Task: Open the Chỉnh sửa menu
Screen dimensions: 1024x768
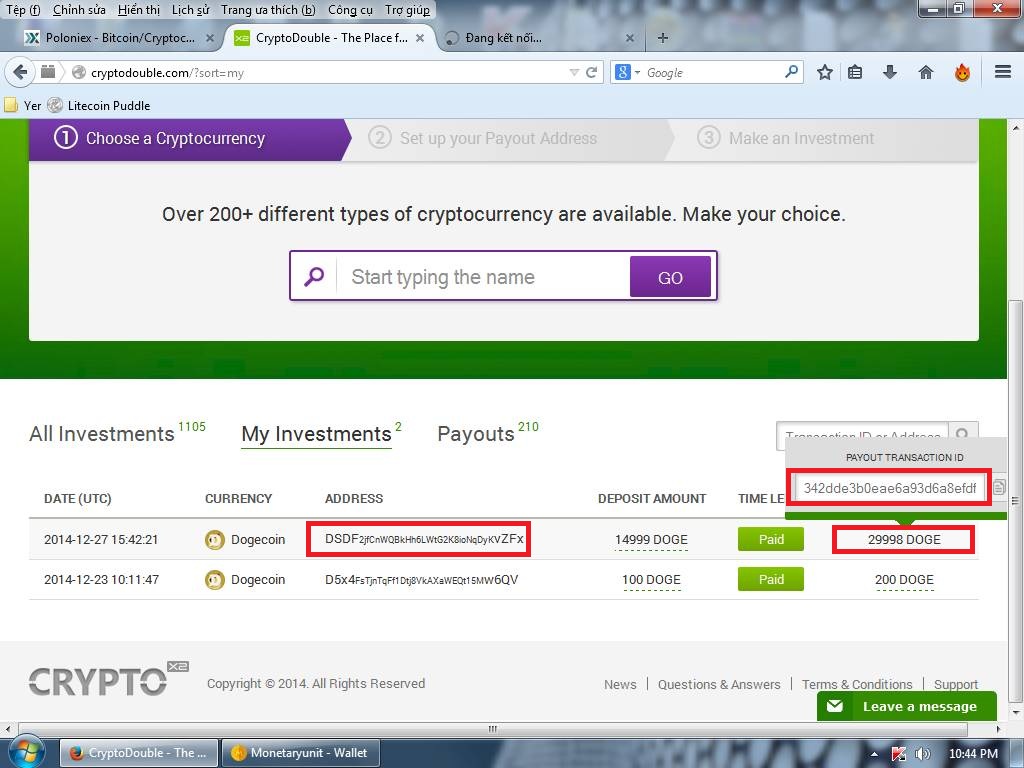Action: click(x=79, y=10)
